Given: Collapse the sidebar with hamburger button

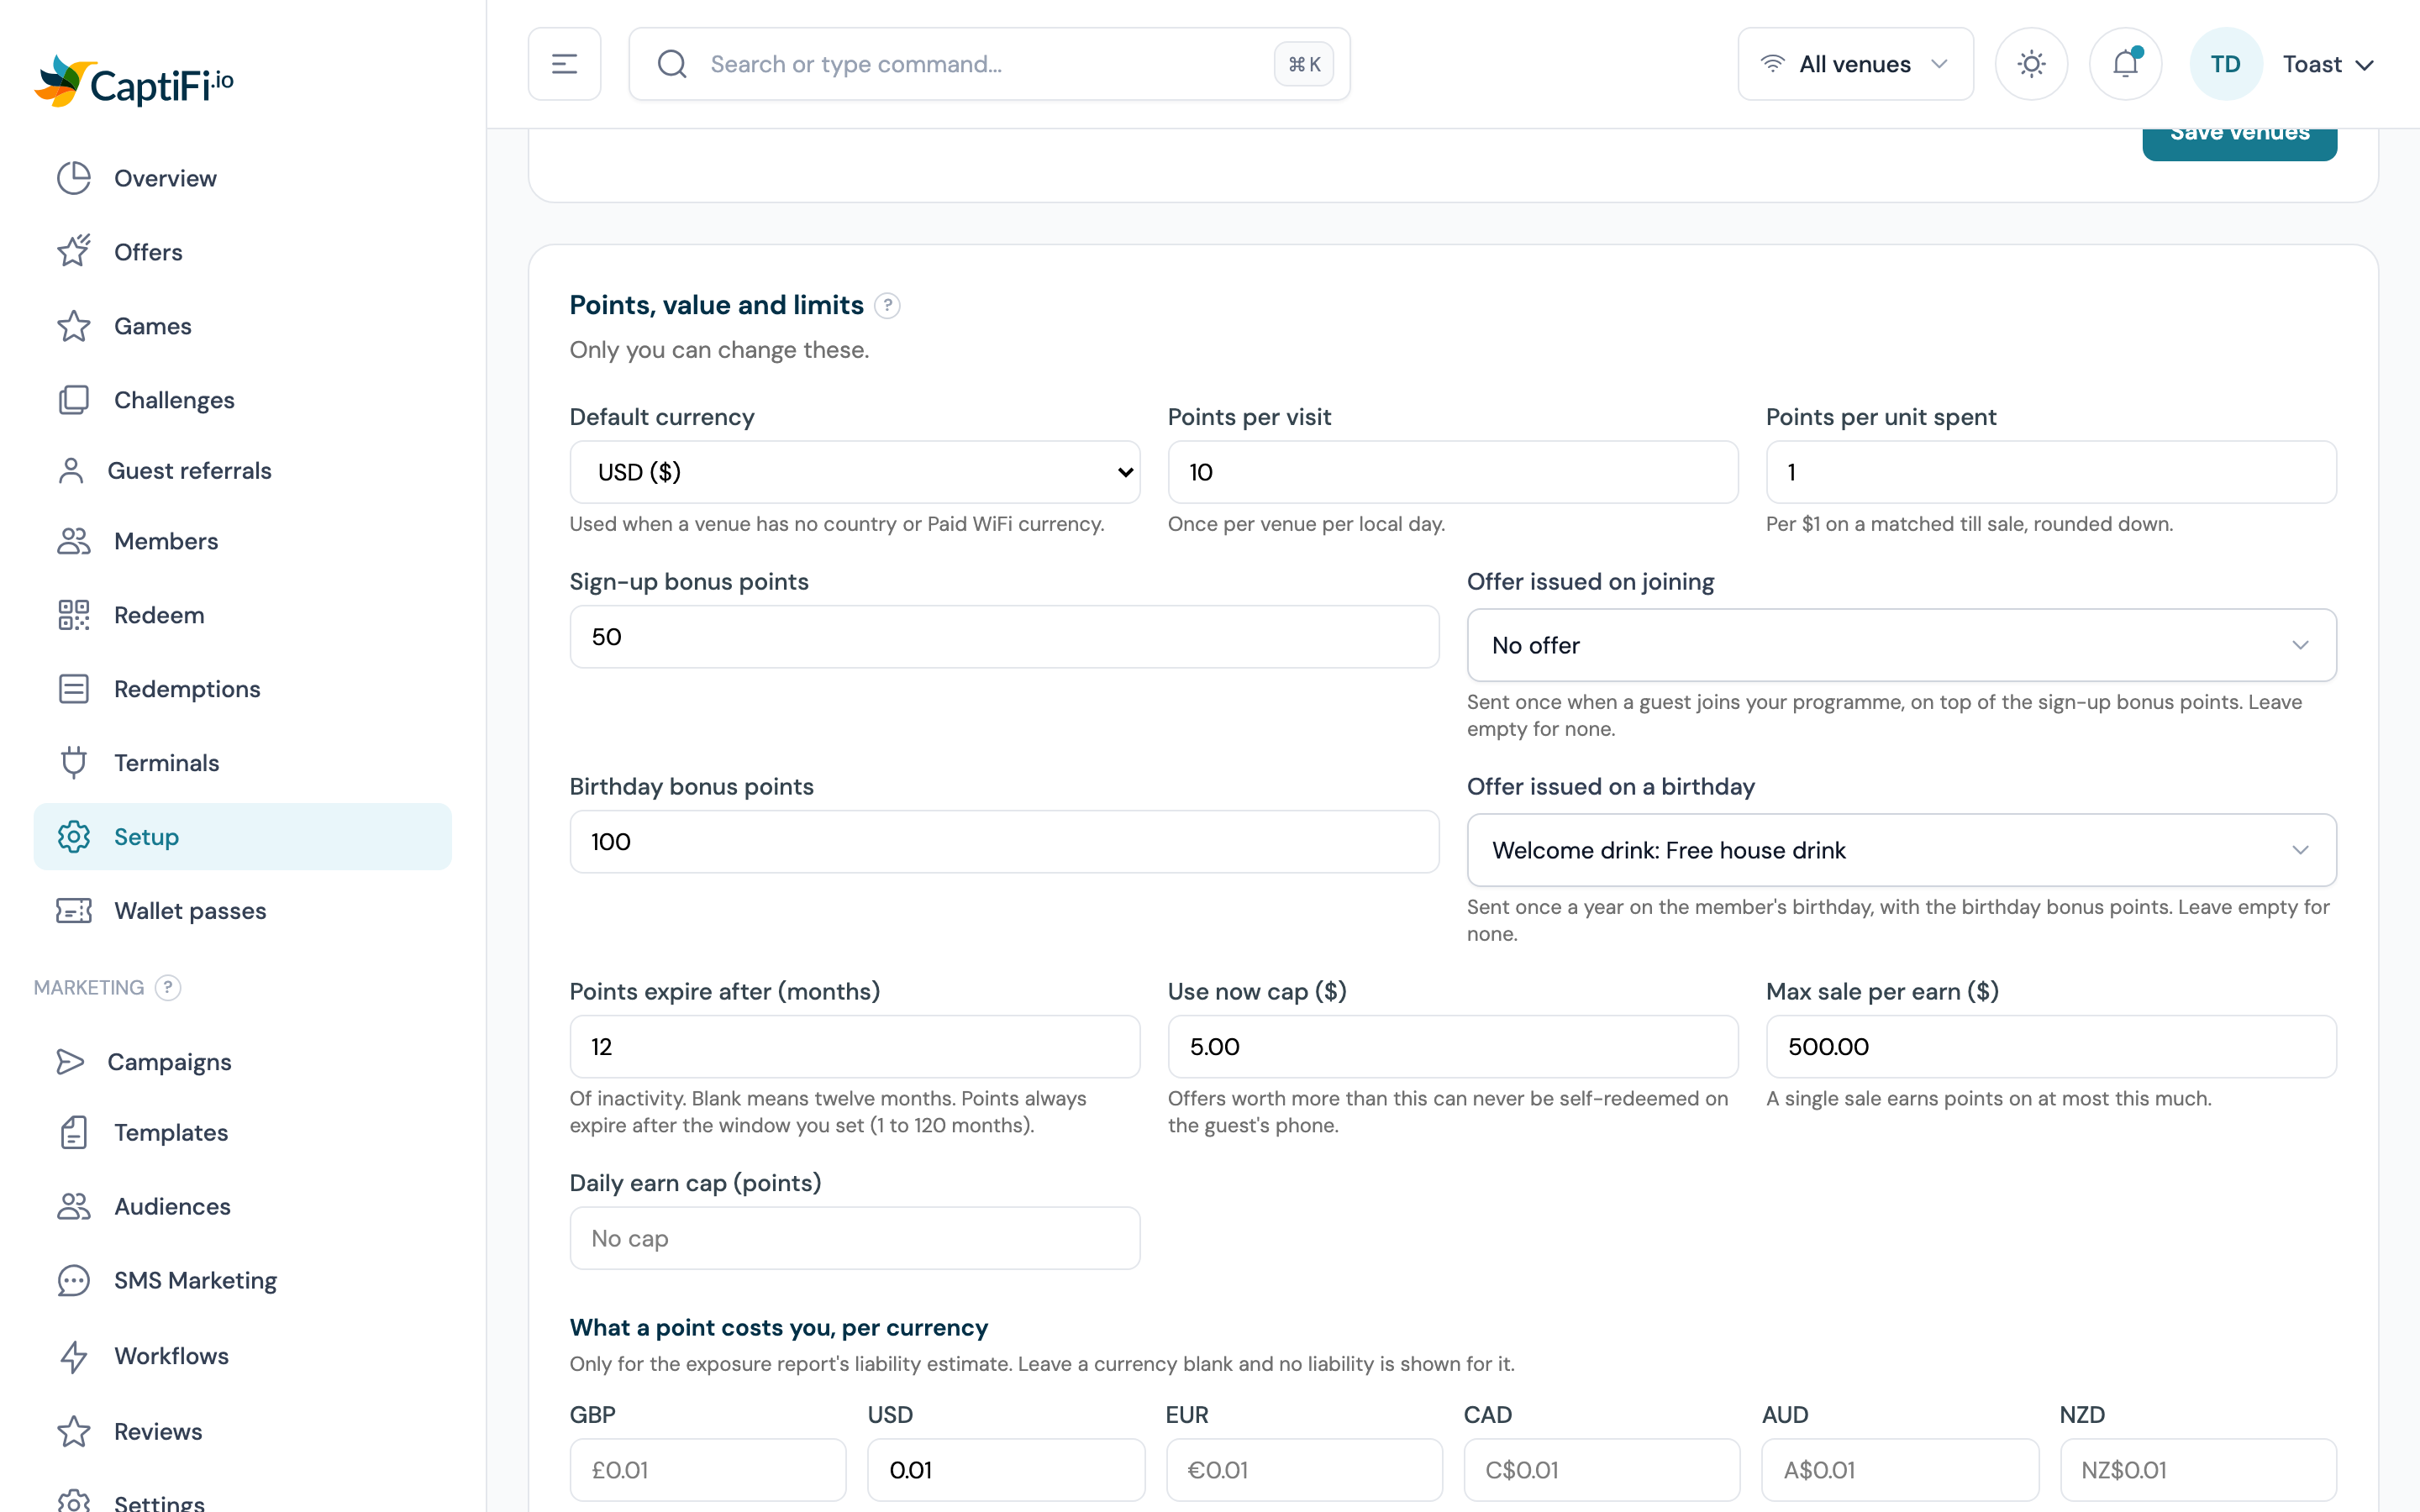Looking at the screenshot, I should (564, 64).
